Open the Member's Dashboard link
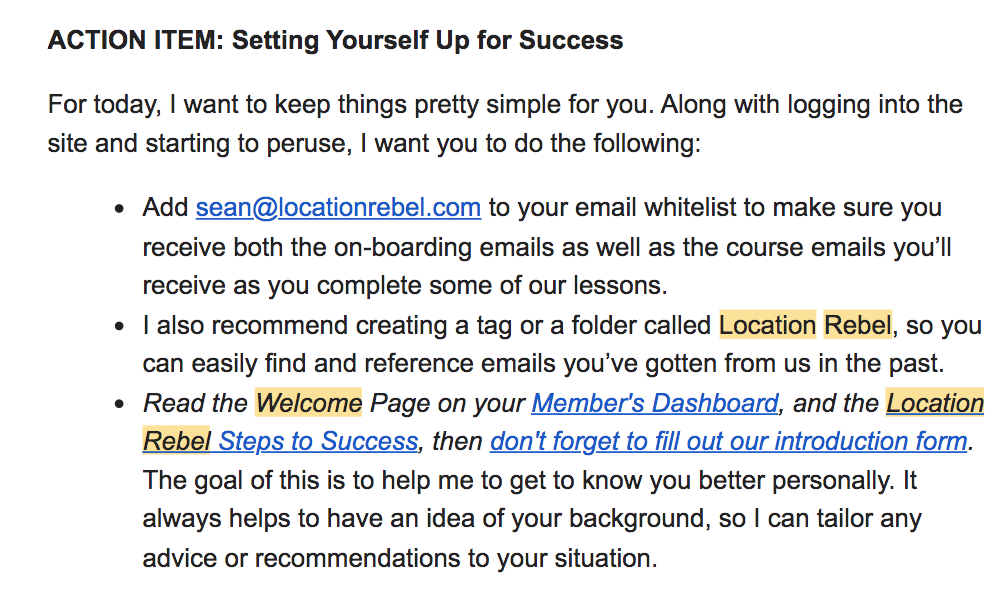1008x598 pixels. coord(655,403)
